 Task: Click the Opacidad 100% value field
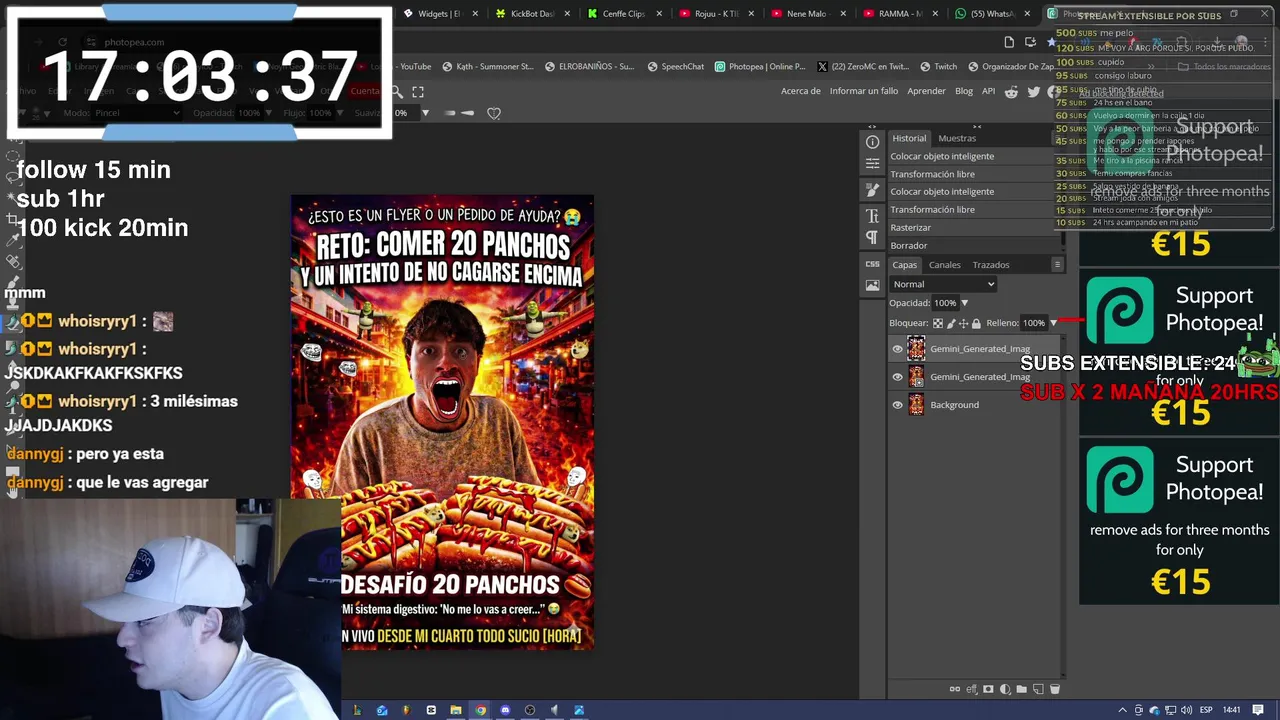[945, 303]
